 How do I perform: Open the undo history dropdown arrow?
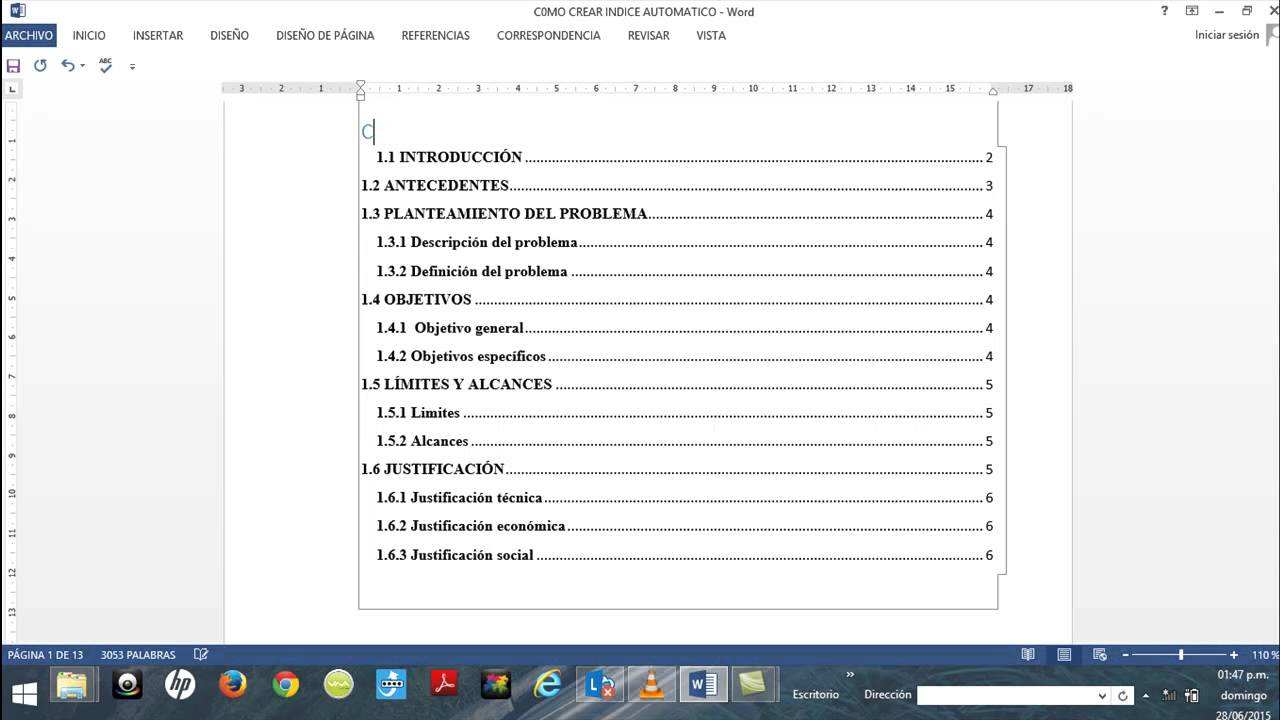(82, 66)
